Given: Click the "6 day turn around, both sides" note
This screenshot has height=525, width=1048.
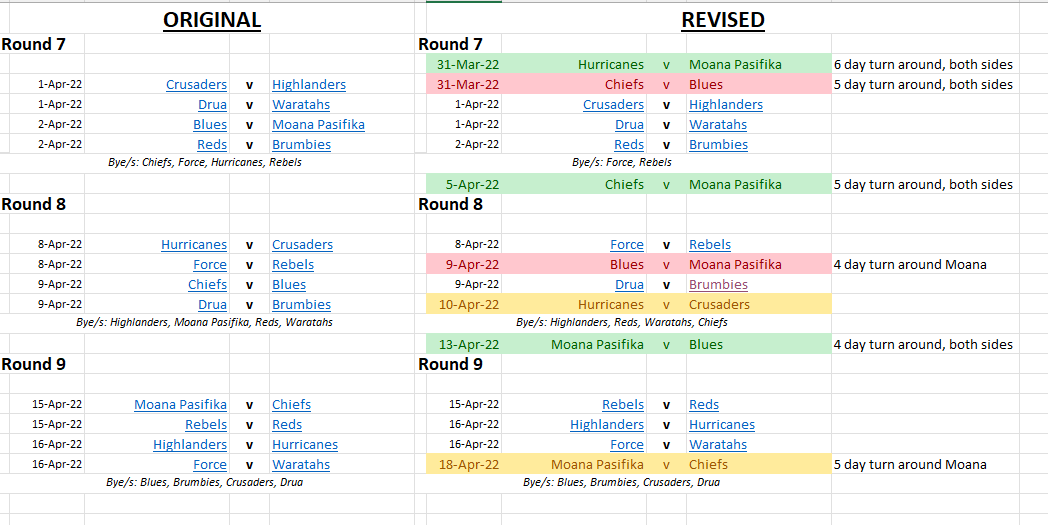Looking at the screenshot, I should tap(922, 65).
